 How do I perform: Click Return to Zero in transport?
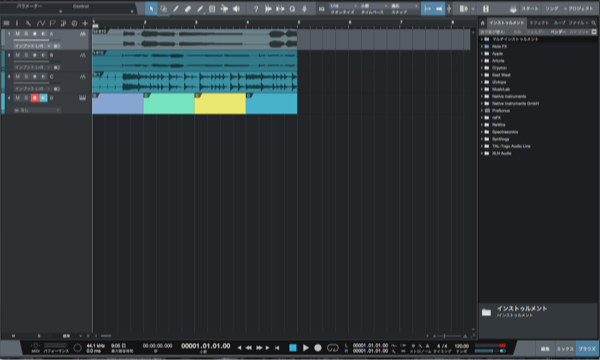click(277, 347)
